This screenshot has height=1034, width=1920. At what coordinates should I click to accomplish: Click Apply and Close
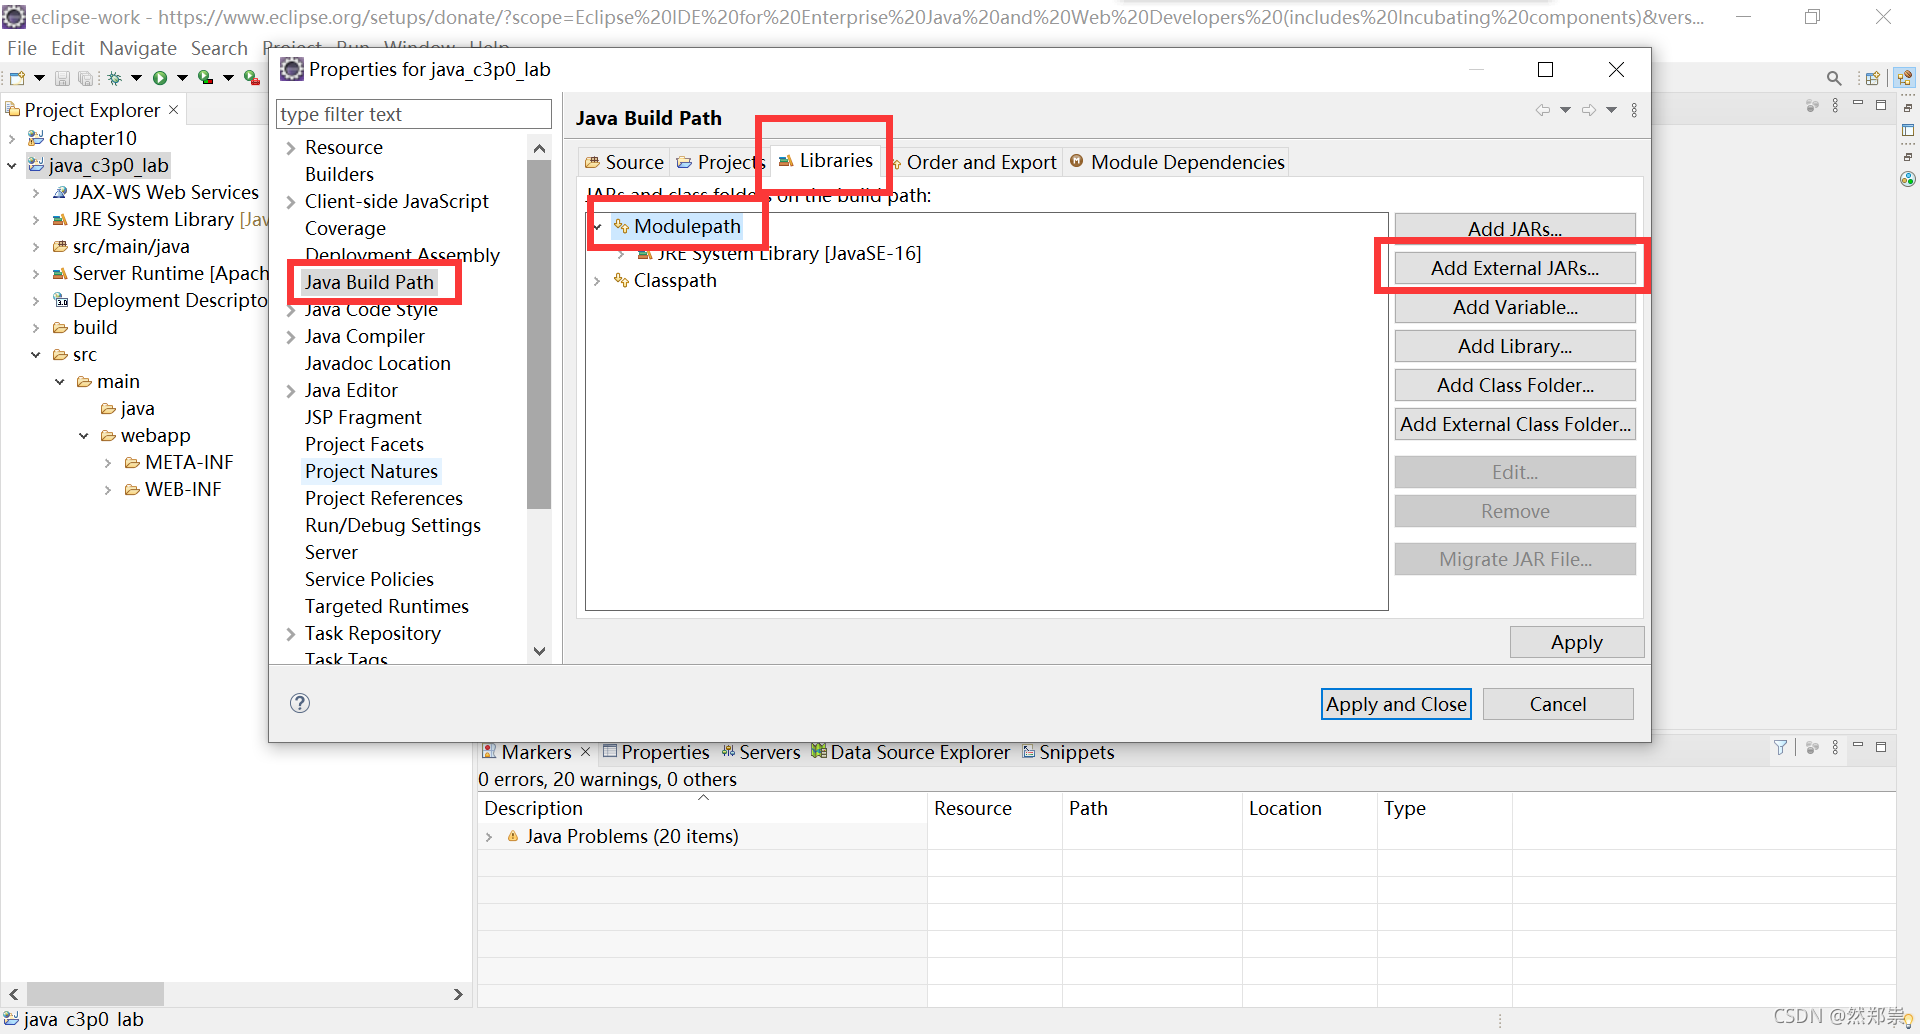coord(1396,703)
